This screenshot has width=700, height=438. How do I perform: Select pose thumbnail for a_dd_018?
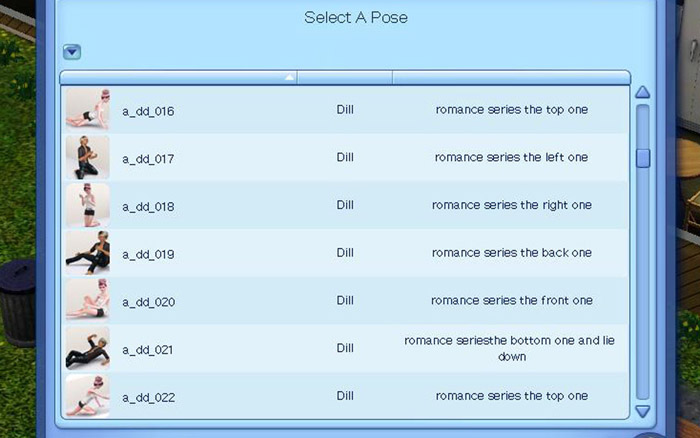(88, 205)
